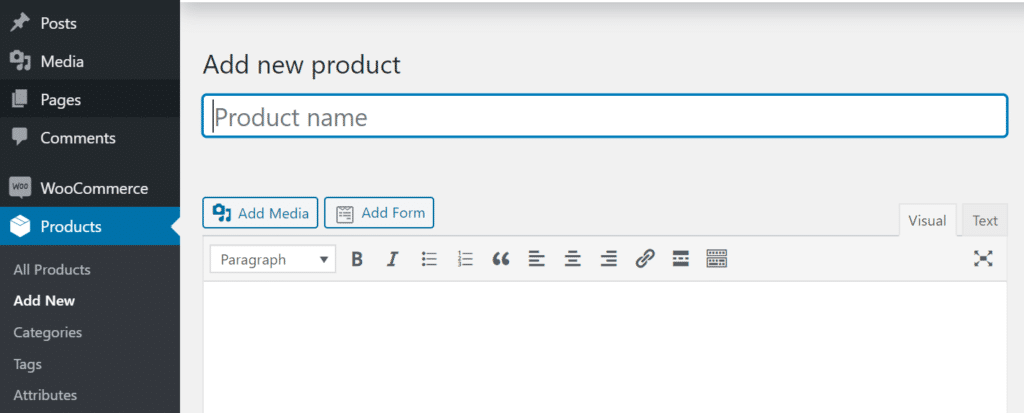1024x413 pixels.
Task: Apply italic formatting in editor toolbar
Action: tap(392, 259)
